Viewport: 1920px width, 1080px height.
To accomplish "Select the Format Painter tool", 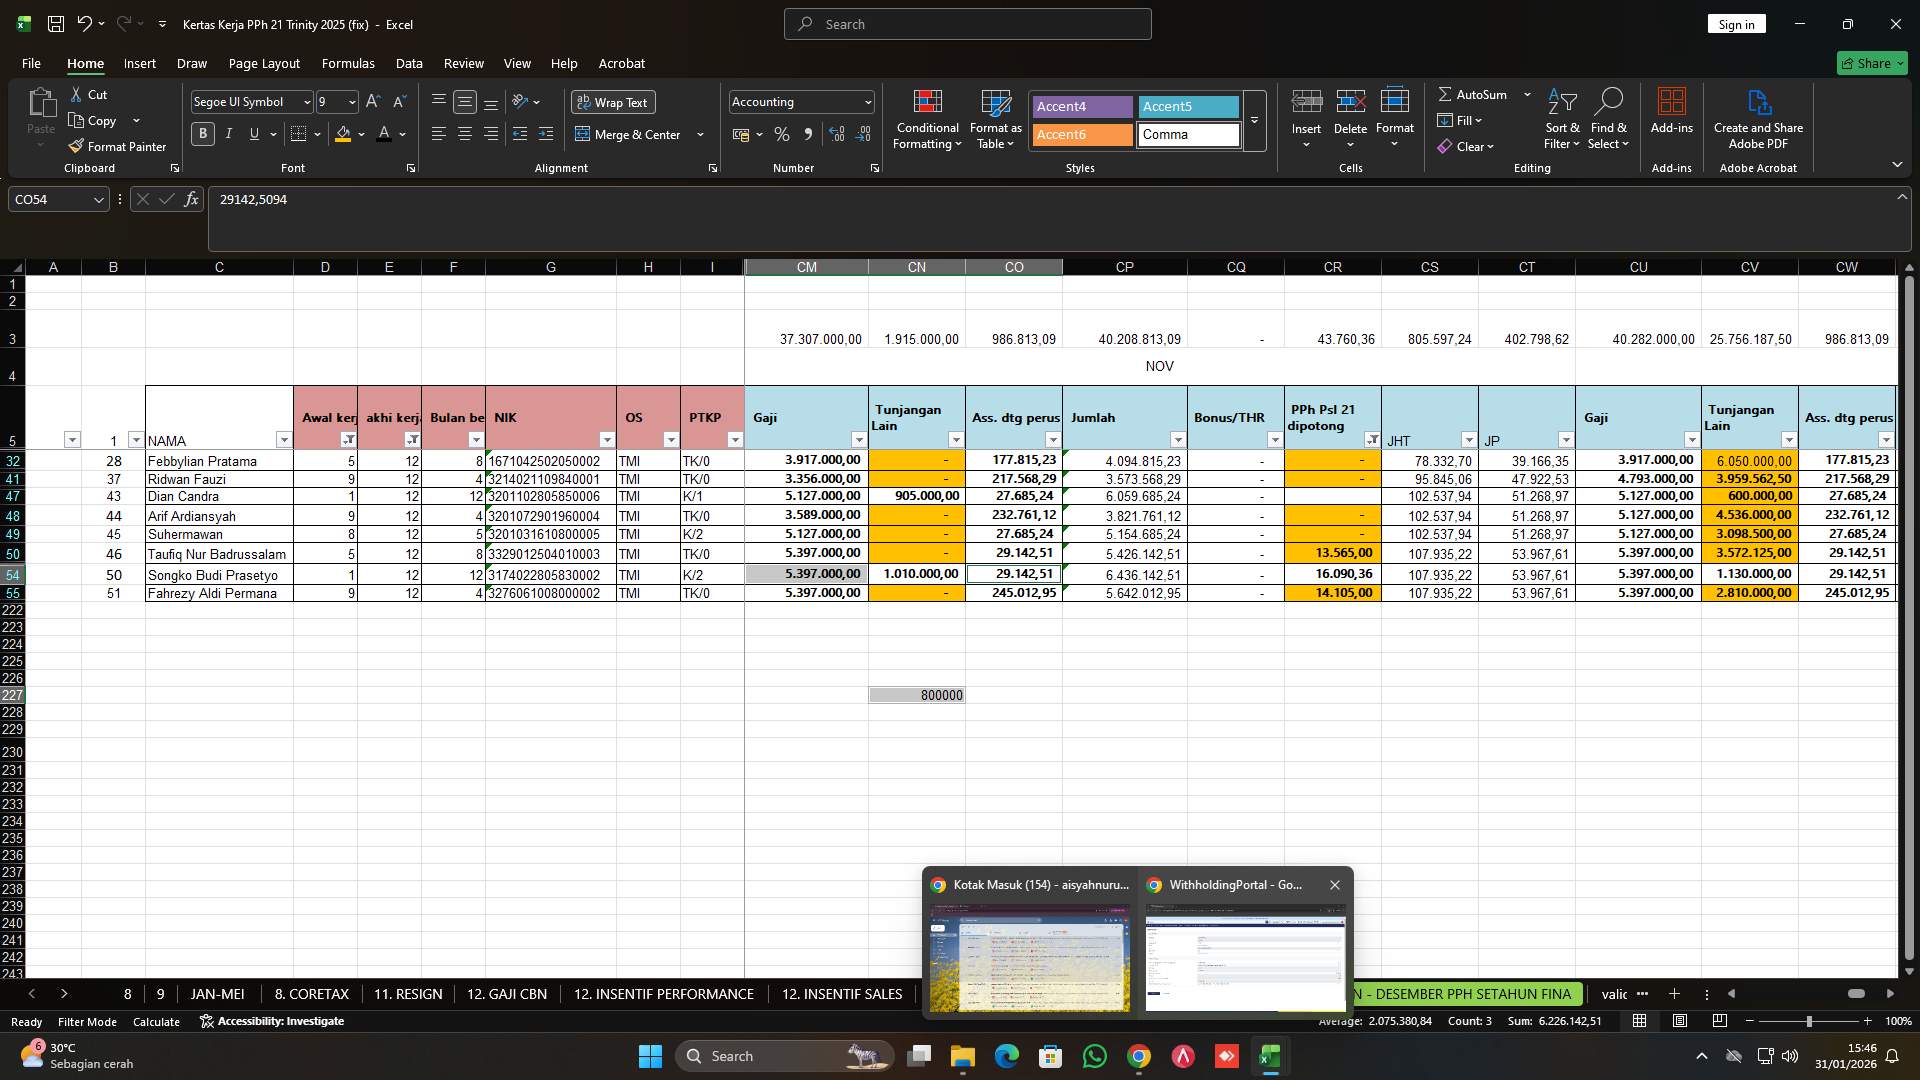I will pos(118,146).
